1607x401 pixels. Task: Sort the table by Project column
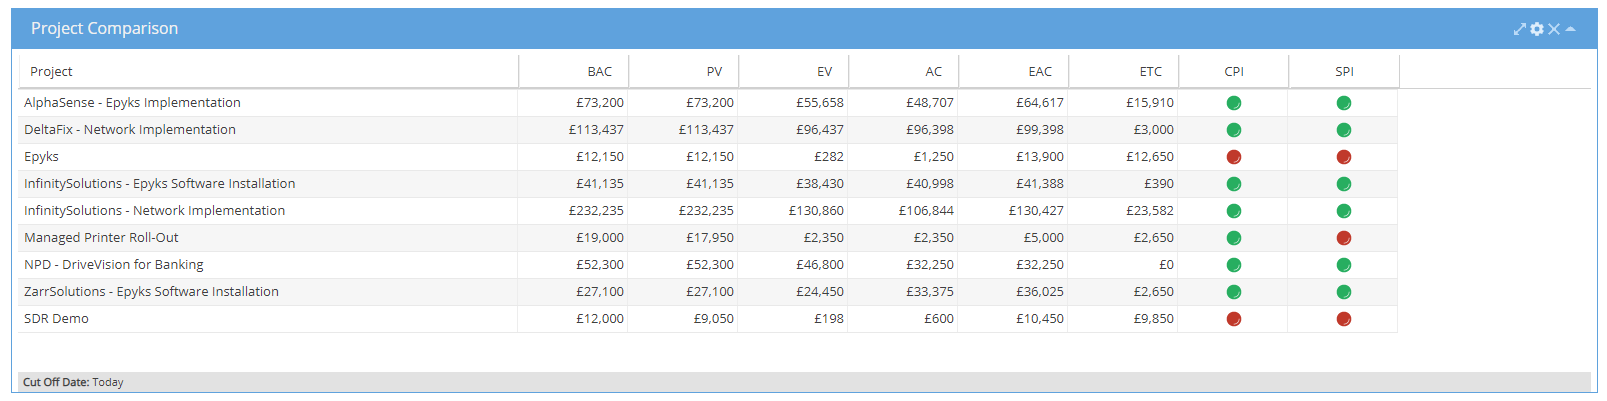(x=52, y=72)
